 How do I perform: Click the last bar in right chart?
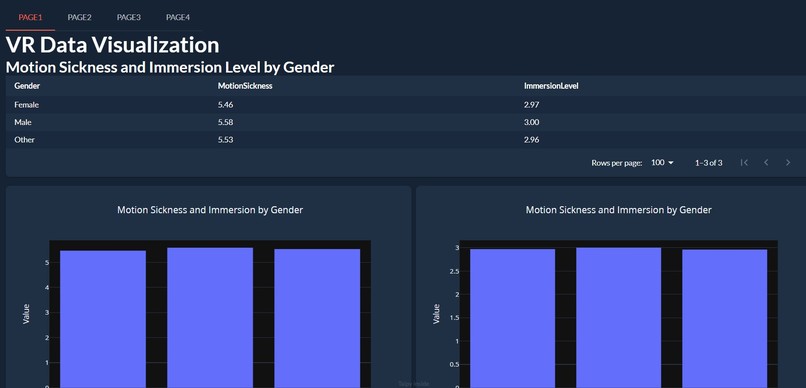point(725,319)
